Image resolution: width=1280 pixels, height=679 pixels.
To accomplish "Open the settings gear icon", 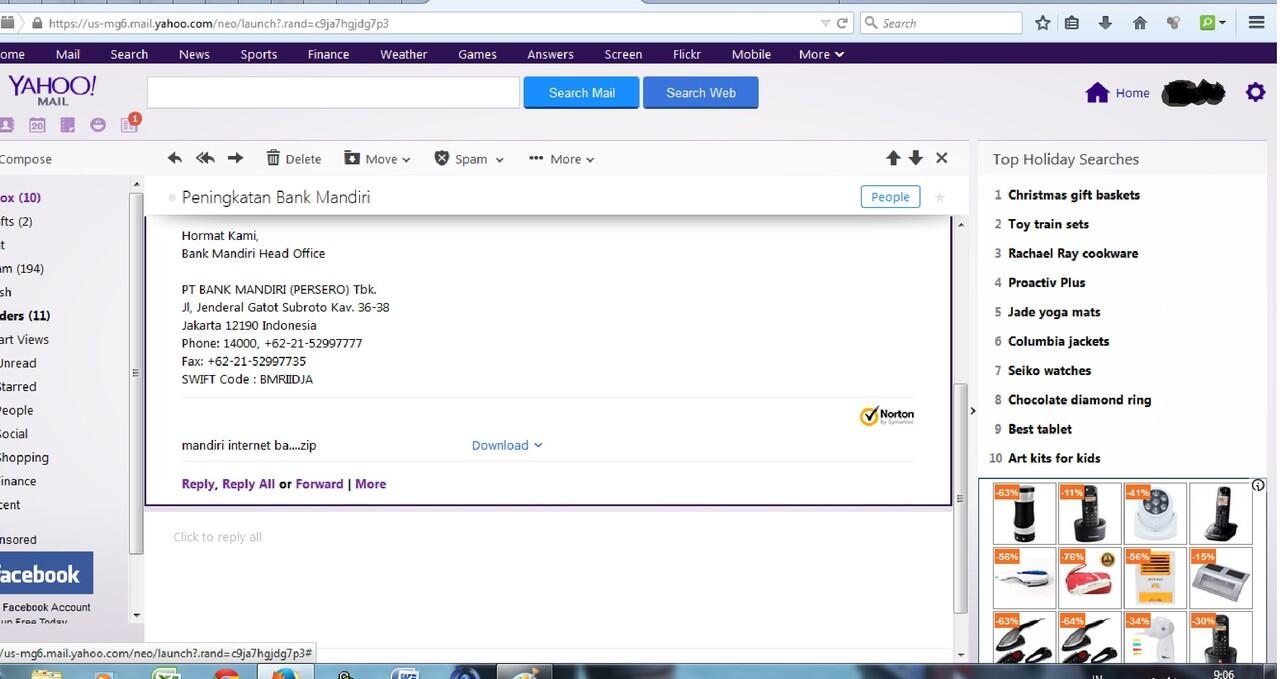I will (x=1255, y=93).
